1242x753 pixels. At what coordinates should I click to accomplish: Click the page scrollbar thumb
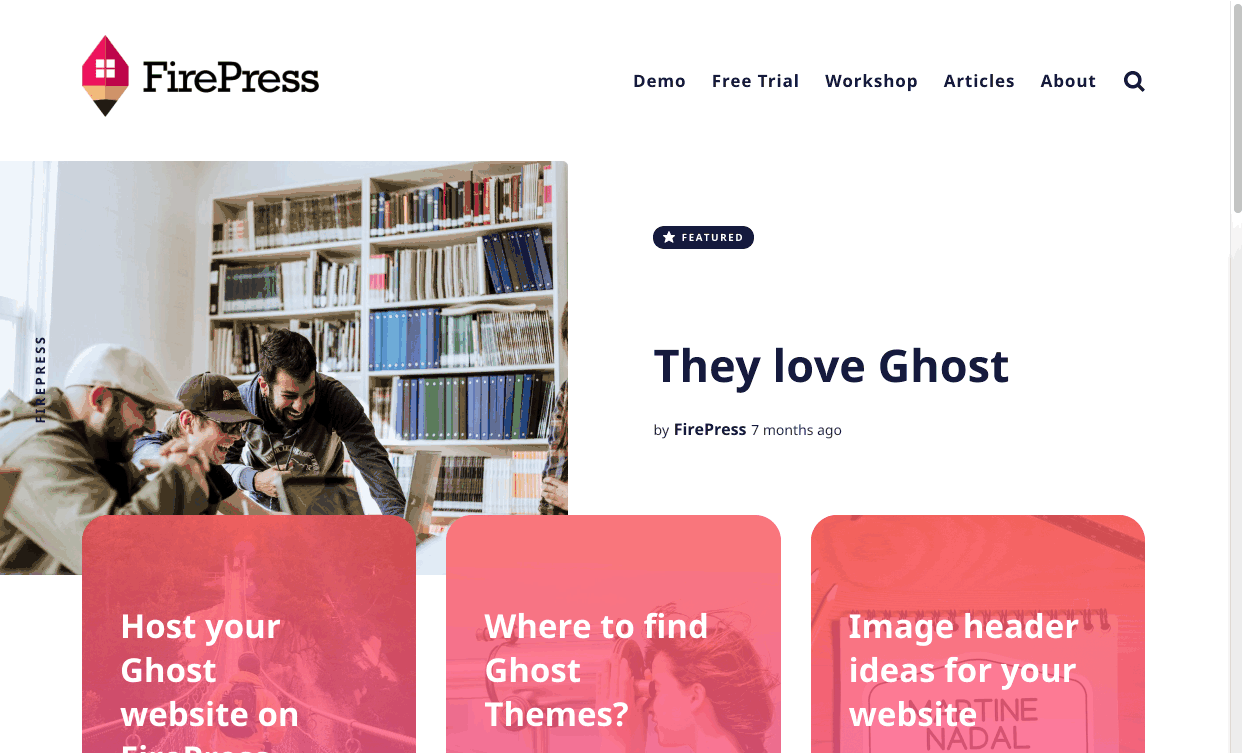click(1237, 108)
